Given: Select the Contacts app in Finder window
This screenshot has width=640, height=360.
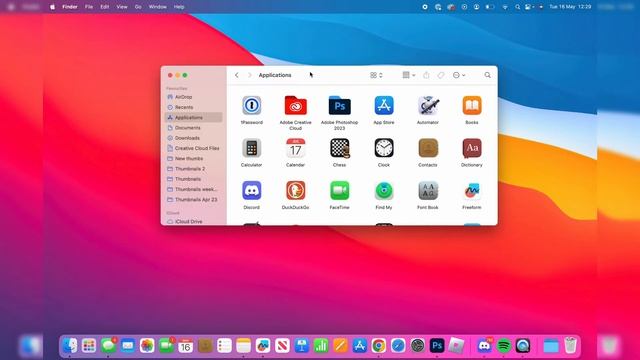Looking at the screenshot, I should pos(428,148).
